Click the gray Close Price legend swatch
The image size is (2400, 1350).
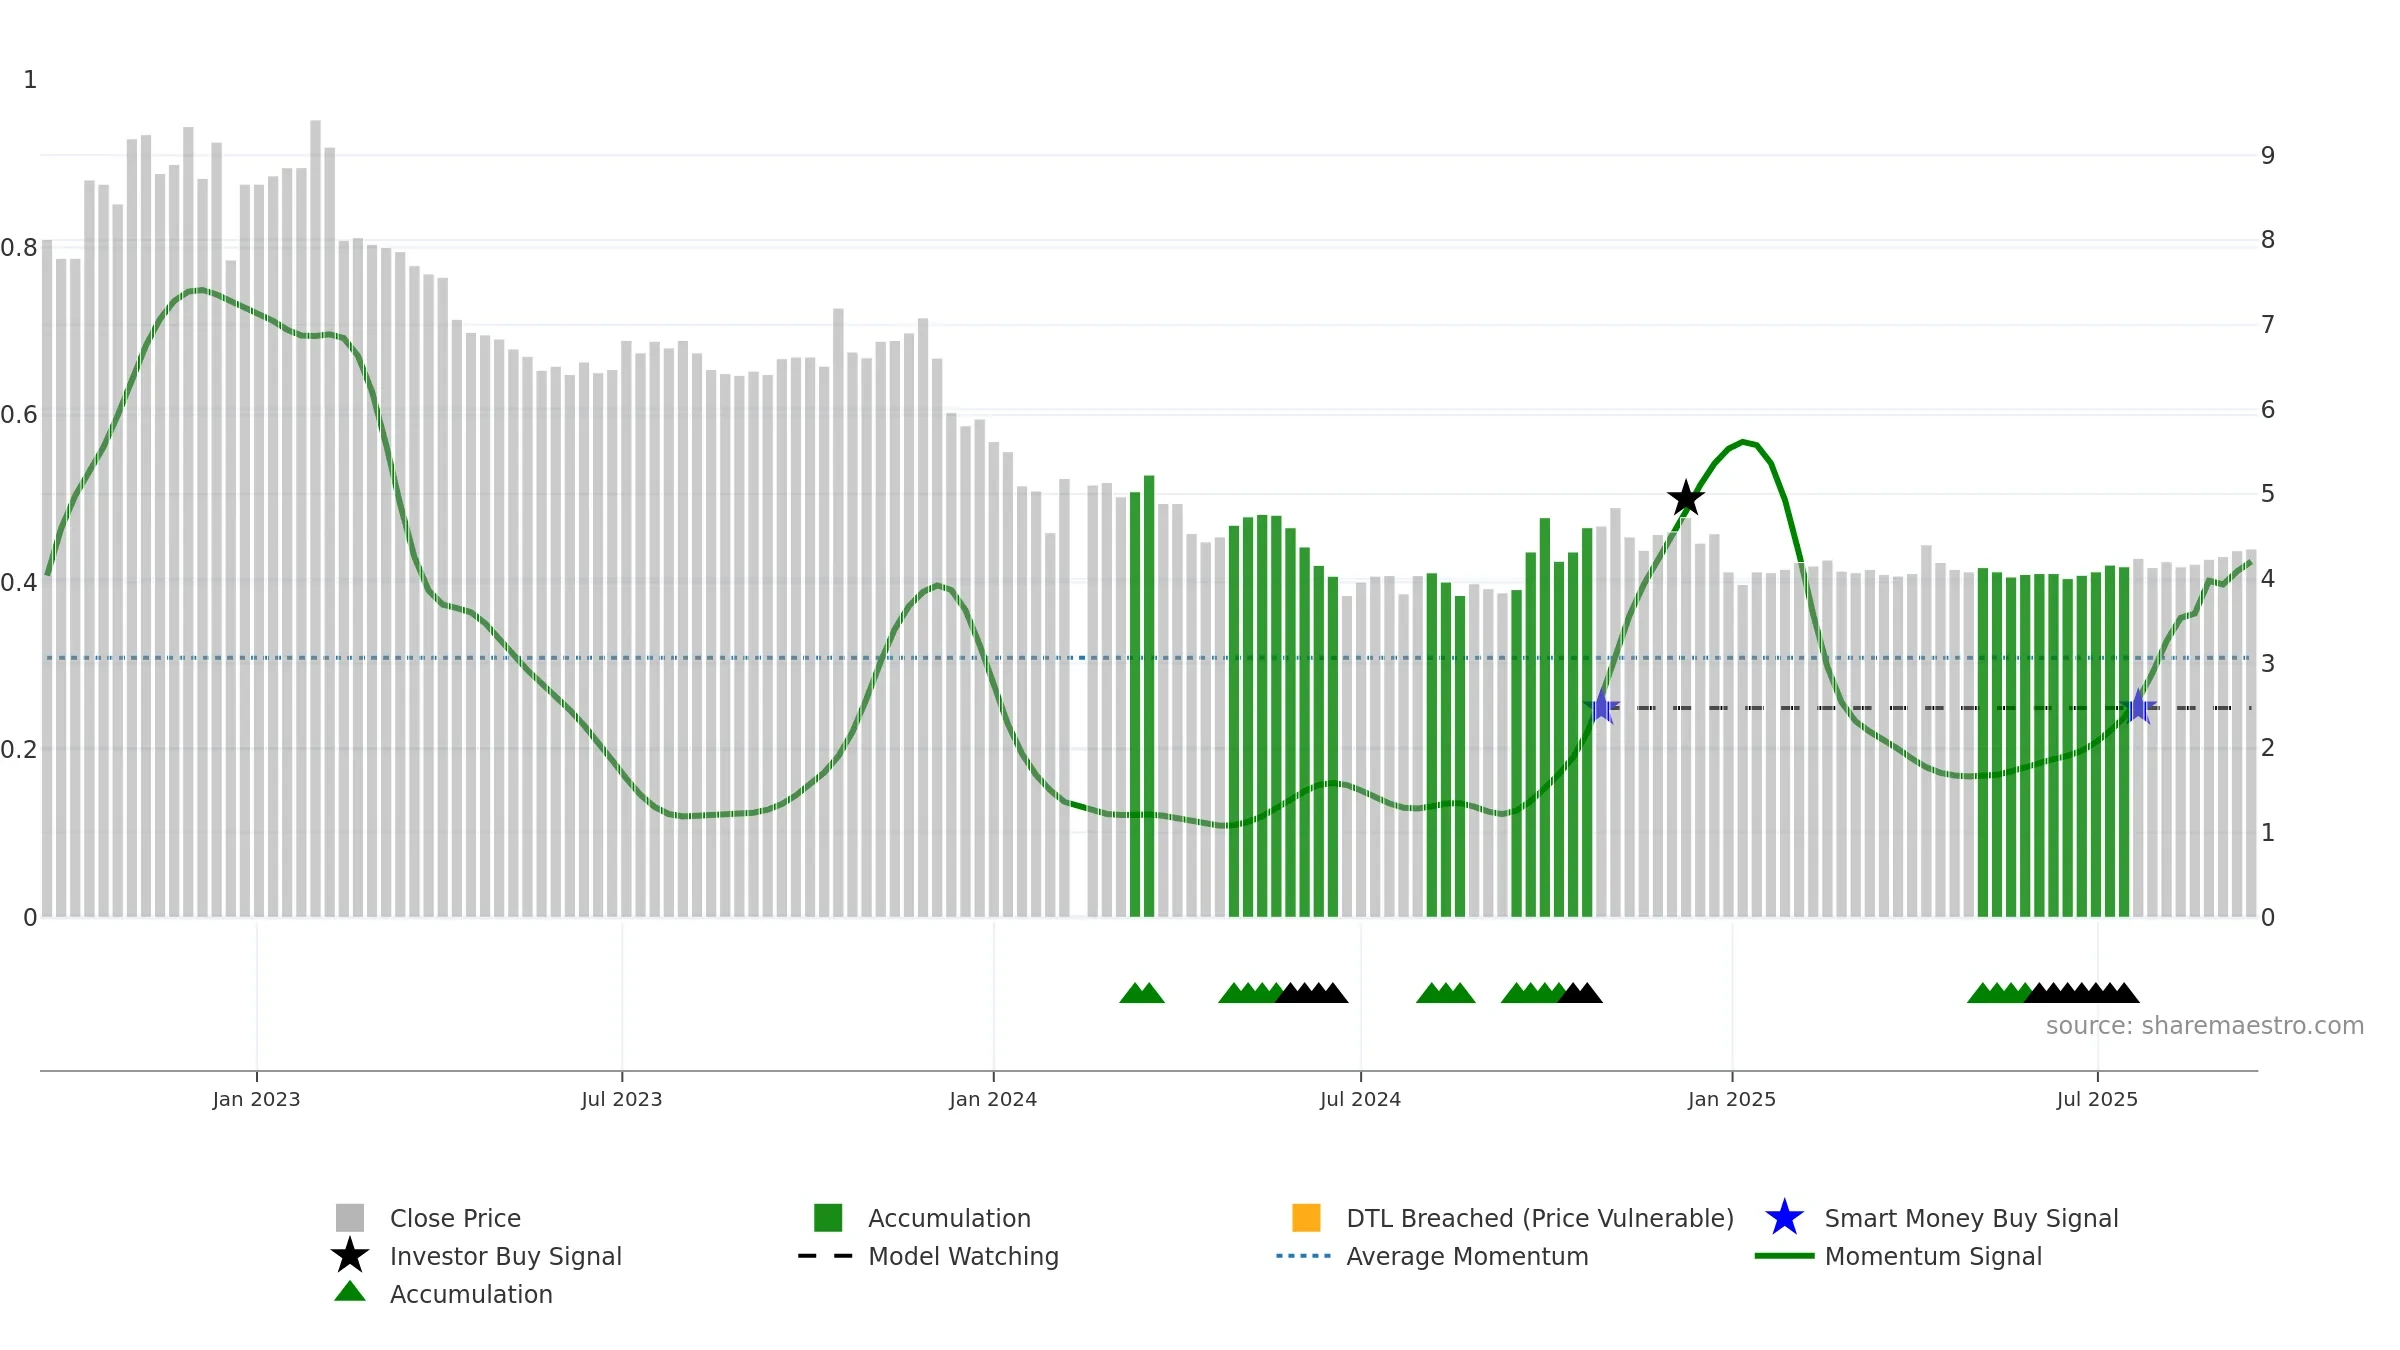tap(350, 1218)
